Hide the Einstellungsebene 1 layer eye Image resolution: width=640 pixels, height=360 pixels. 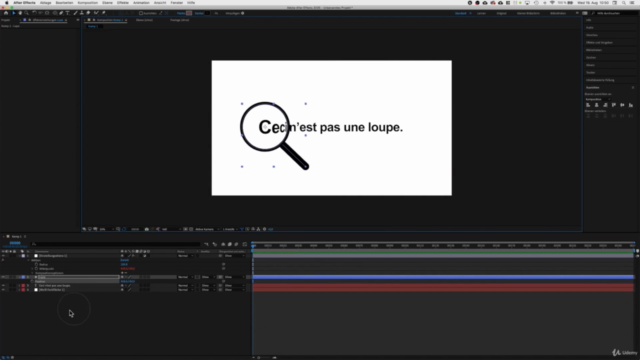tap(3, 256)
